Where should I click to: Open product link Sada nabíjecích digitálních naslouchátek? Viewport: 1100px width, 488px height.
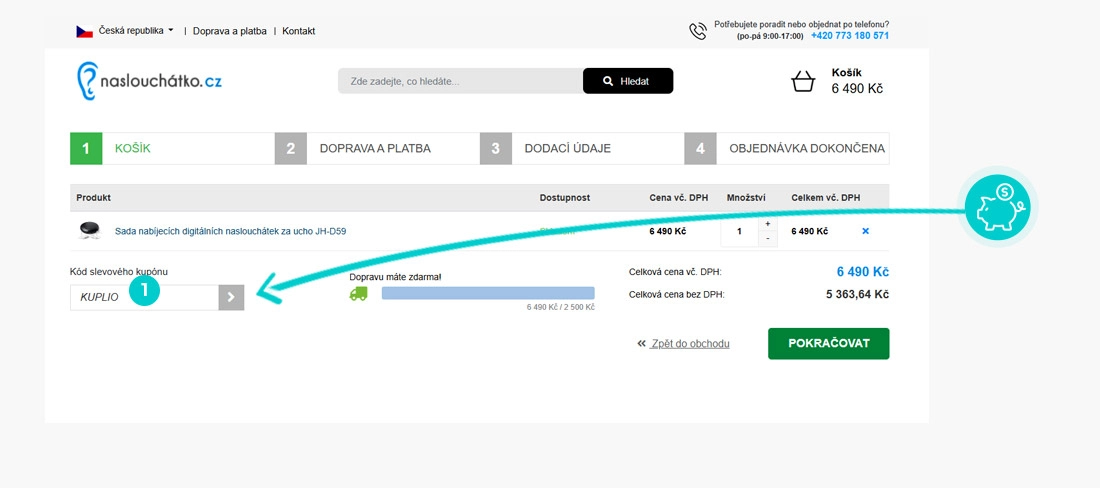pos(230,231)
